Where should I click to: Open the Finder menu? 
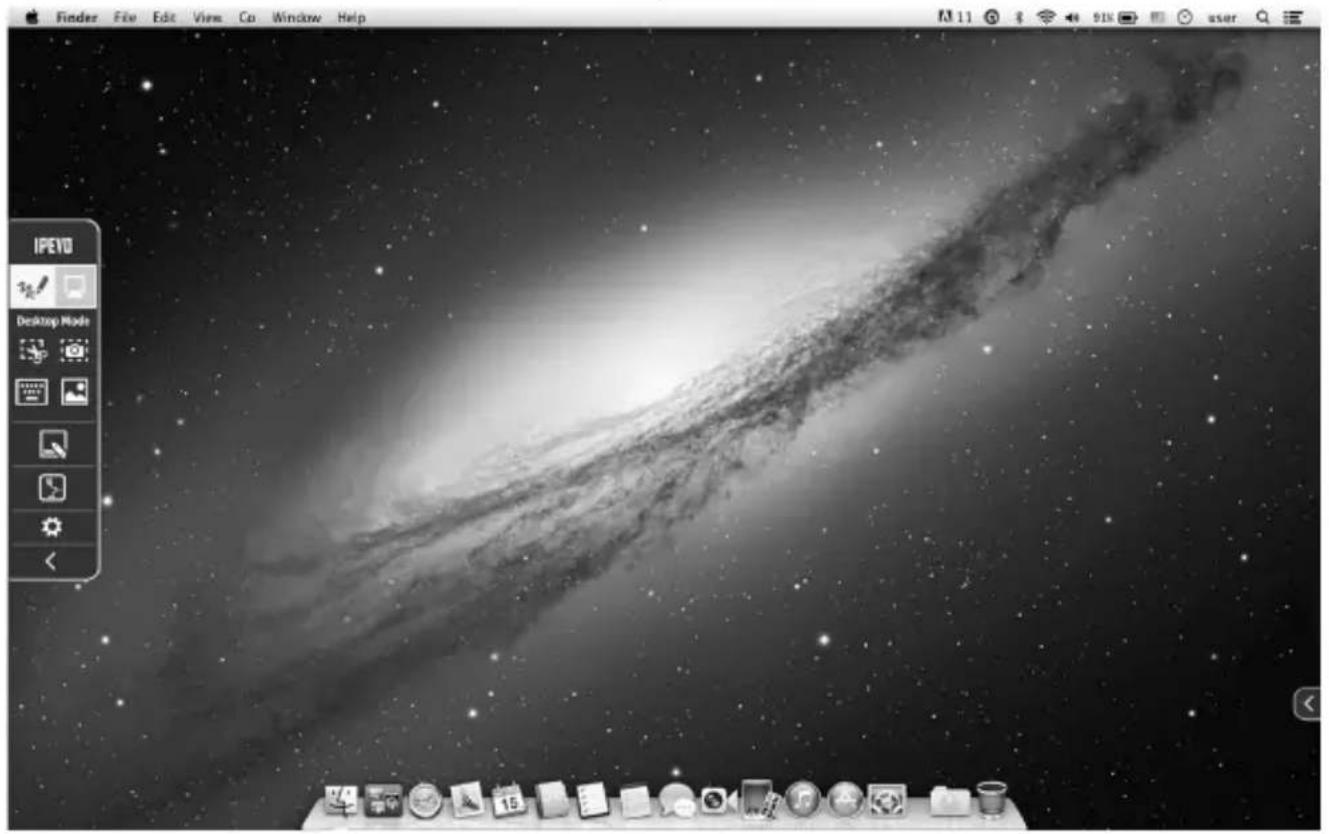[x=77, y=17]
